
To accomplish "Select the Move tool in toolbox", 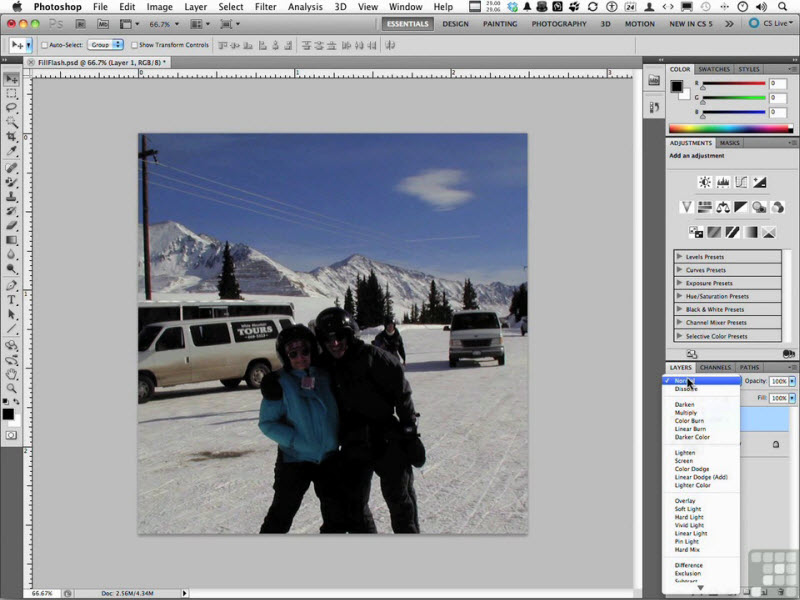I will point(12,79).
